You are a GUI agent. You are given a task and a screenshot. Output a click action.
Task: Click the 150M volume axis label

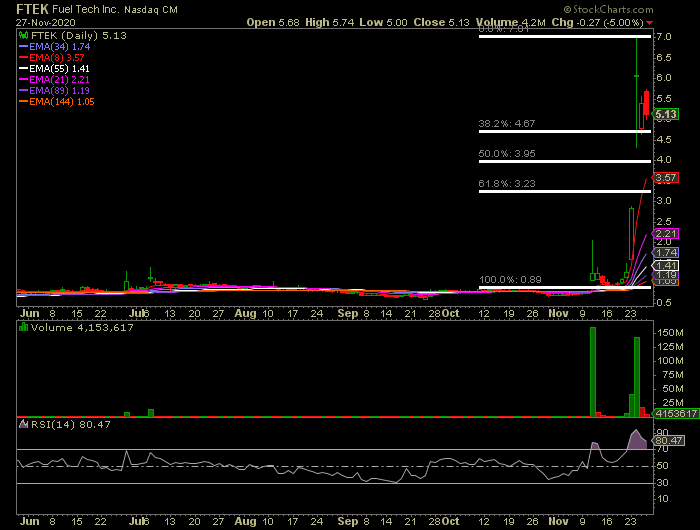point(670,333)
